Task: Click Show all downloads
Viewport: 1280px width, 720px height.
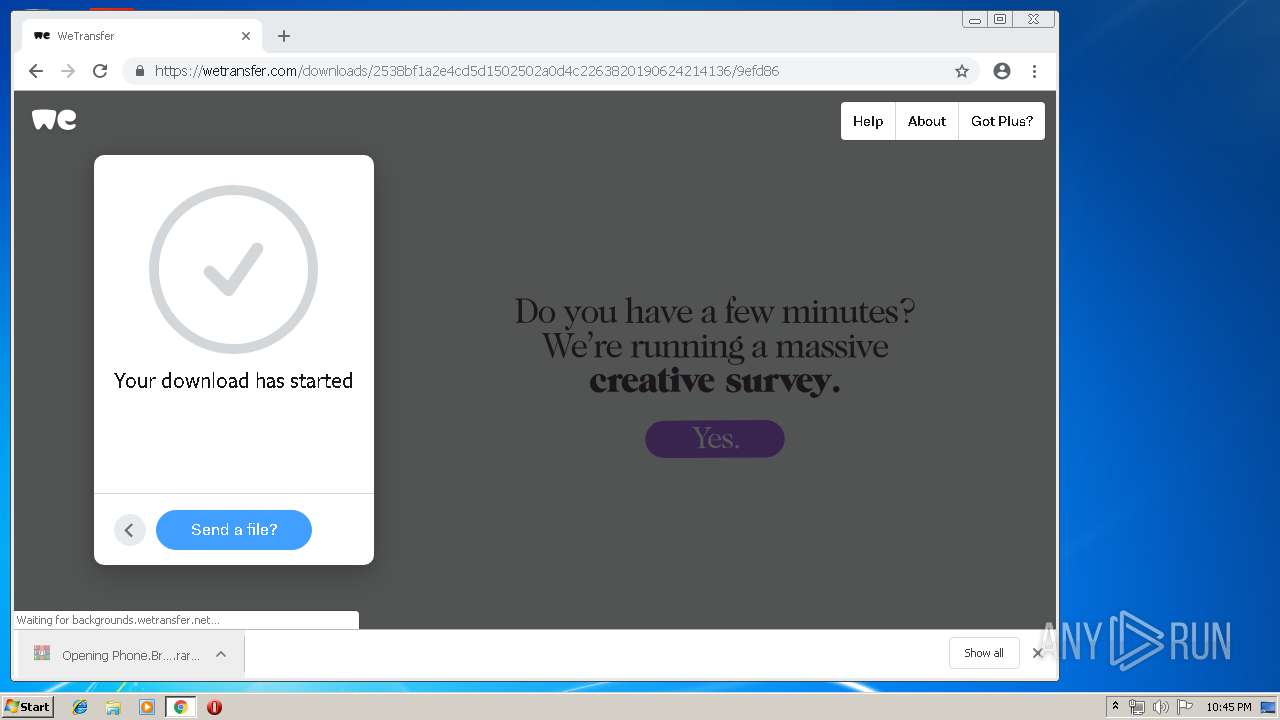Action: [x=984, y=653]
